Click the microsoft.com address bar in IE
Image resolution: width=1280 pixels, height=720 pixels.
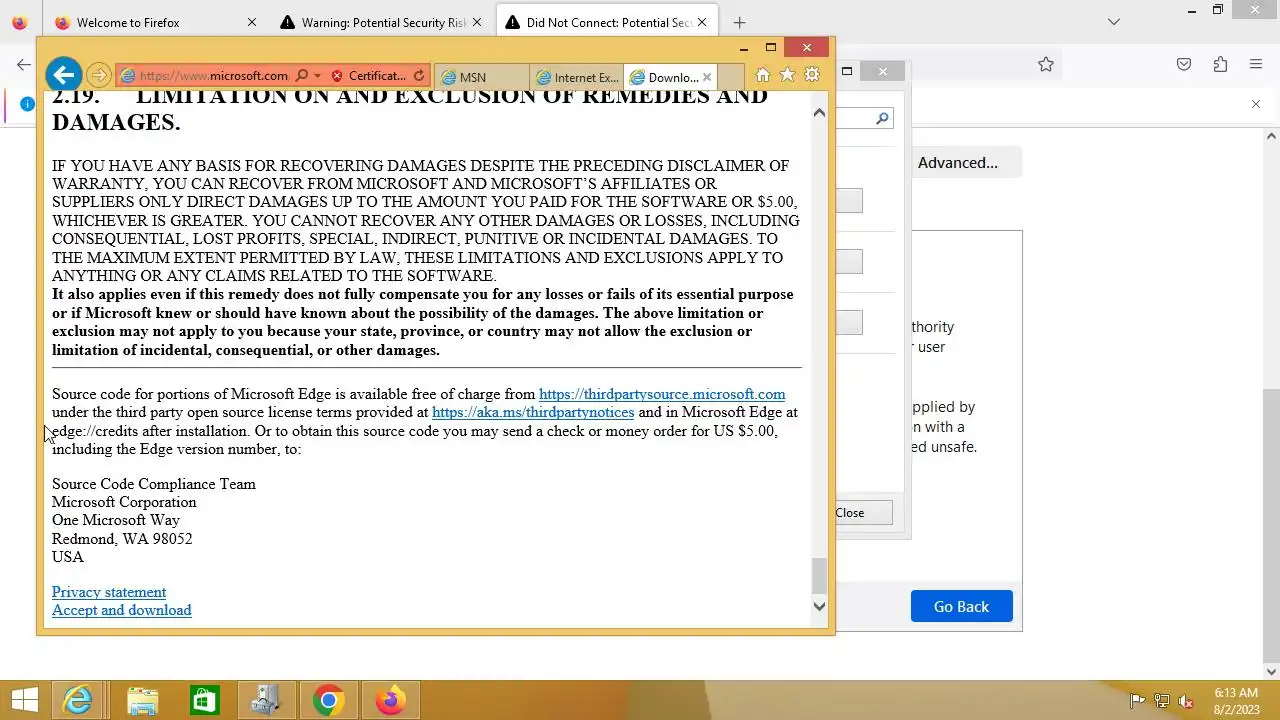pos(213,76)
